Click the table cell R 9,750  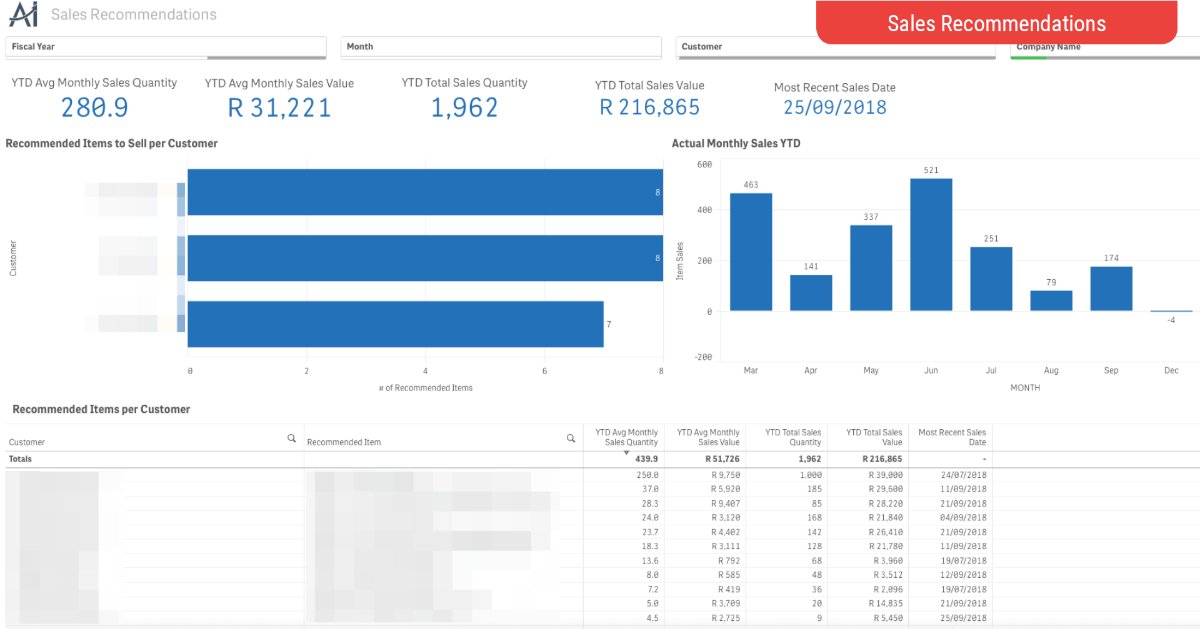pos(725,475)
